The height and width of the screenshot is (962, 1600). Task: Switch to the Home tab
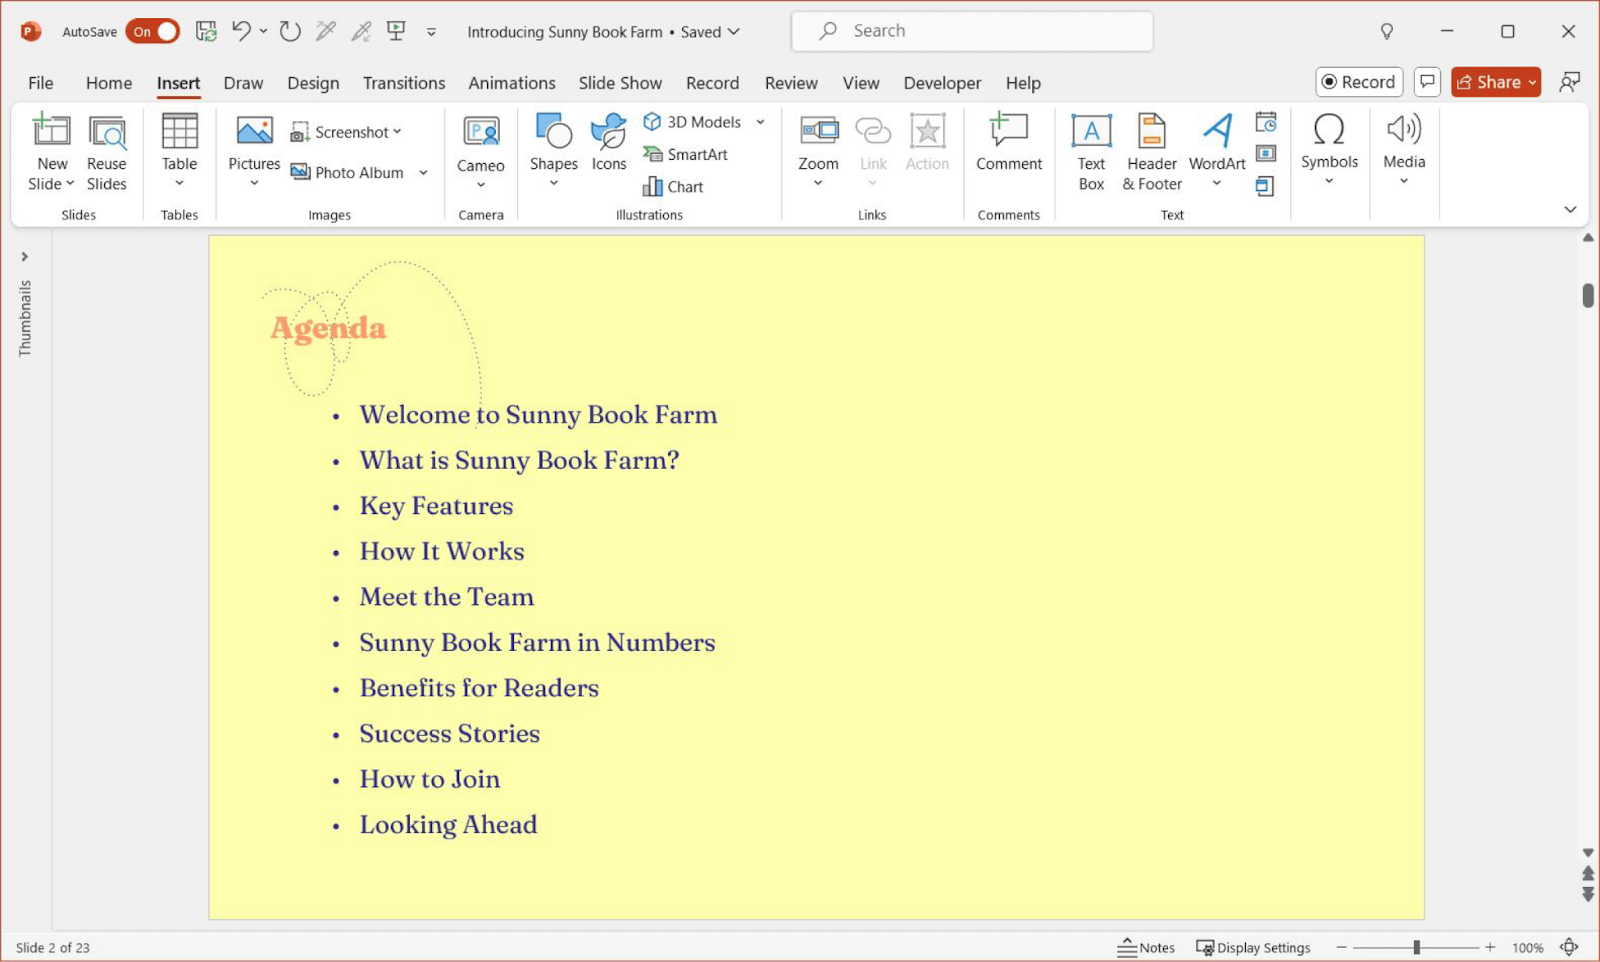(109, 83)
